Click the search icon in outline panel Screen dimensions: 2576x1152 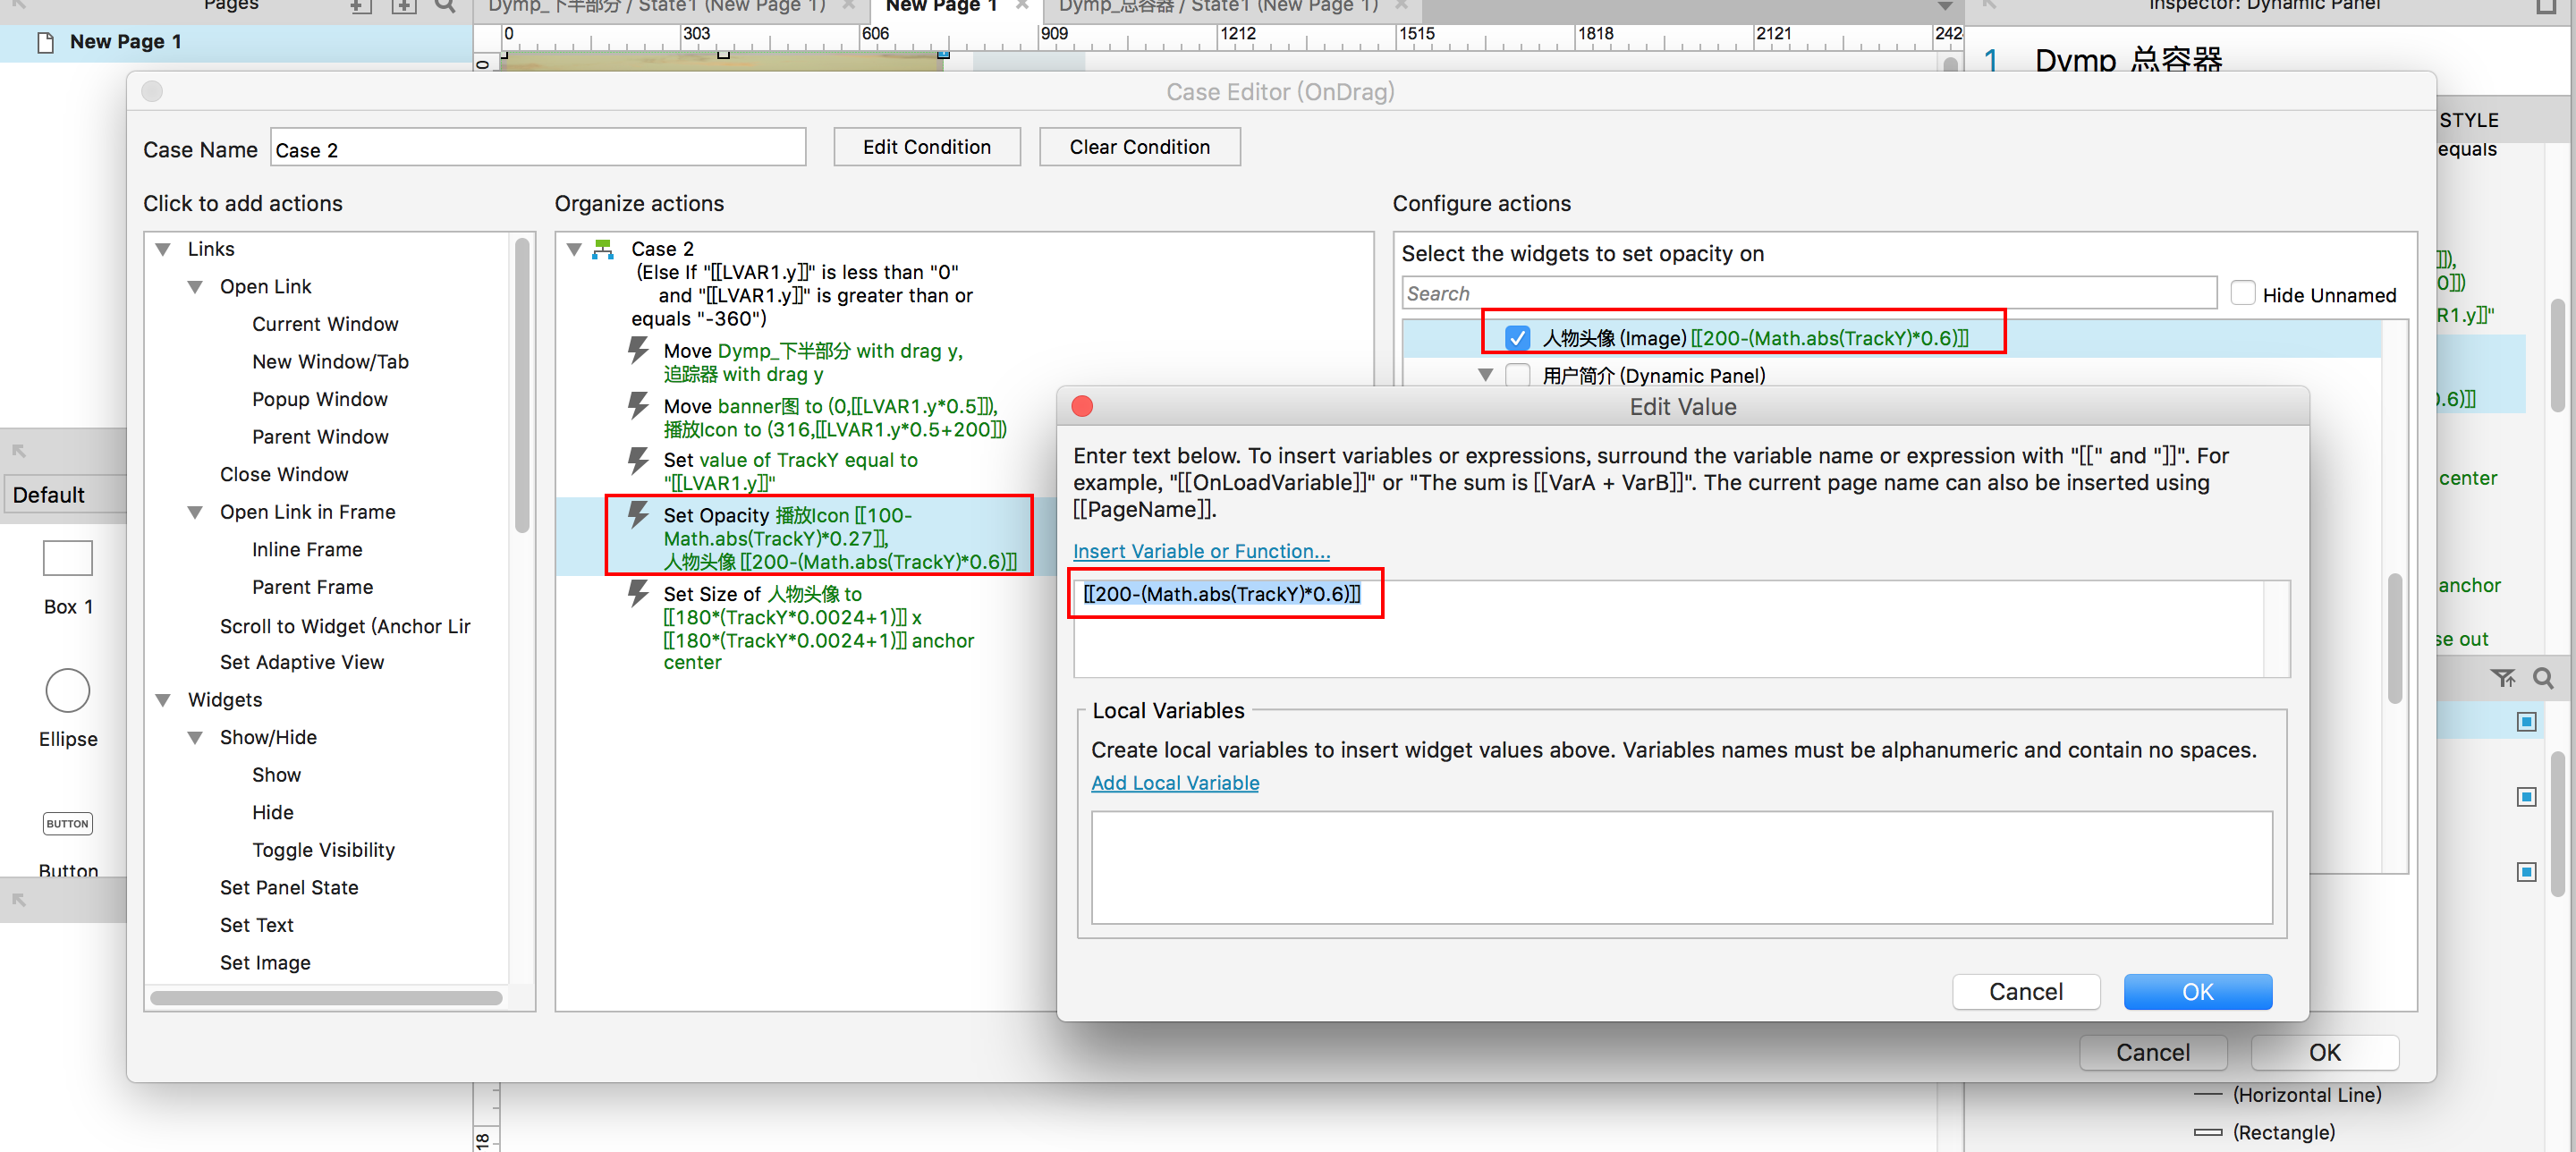pyautogui.click(x=2543, y=679)
